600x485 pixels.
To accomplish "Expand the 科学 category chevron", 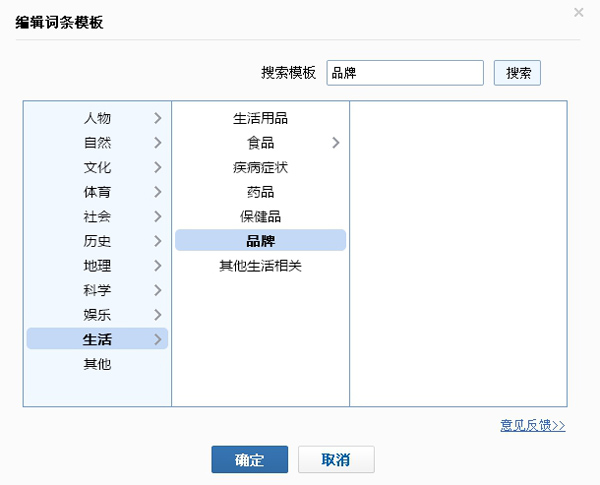I will [157, 290].
